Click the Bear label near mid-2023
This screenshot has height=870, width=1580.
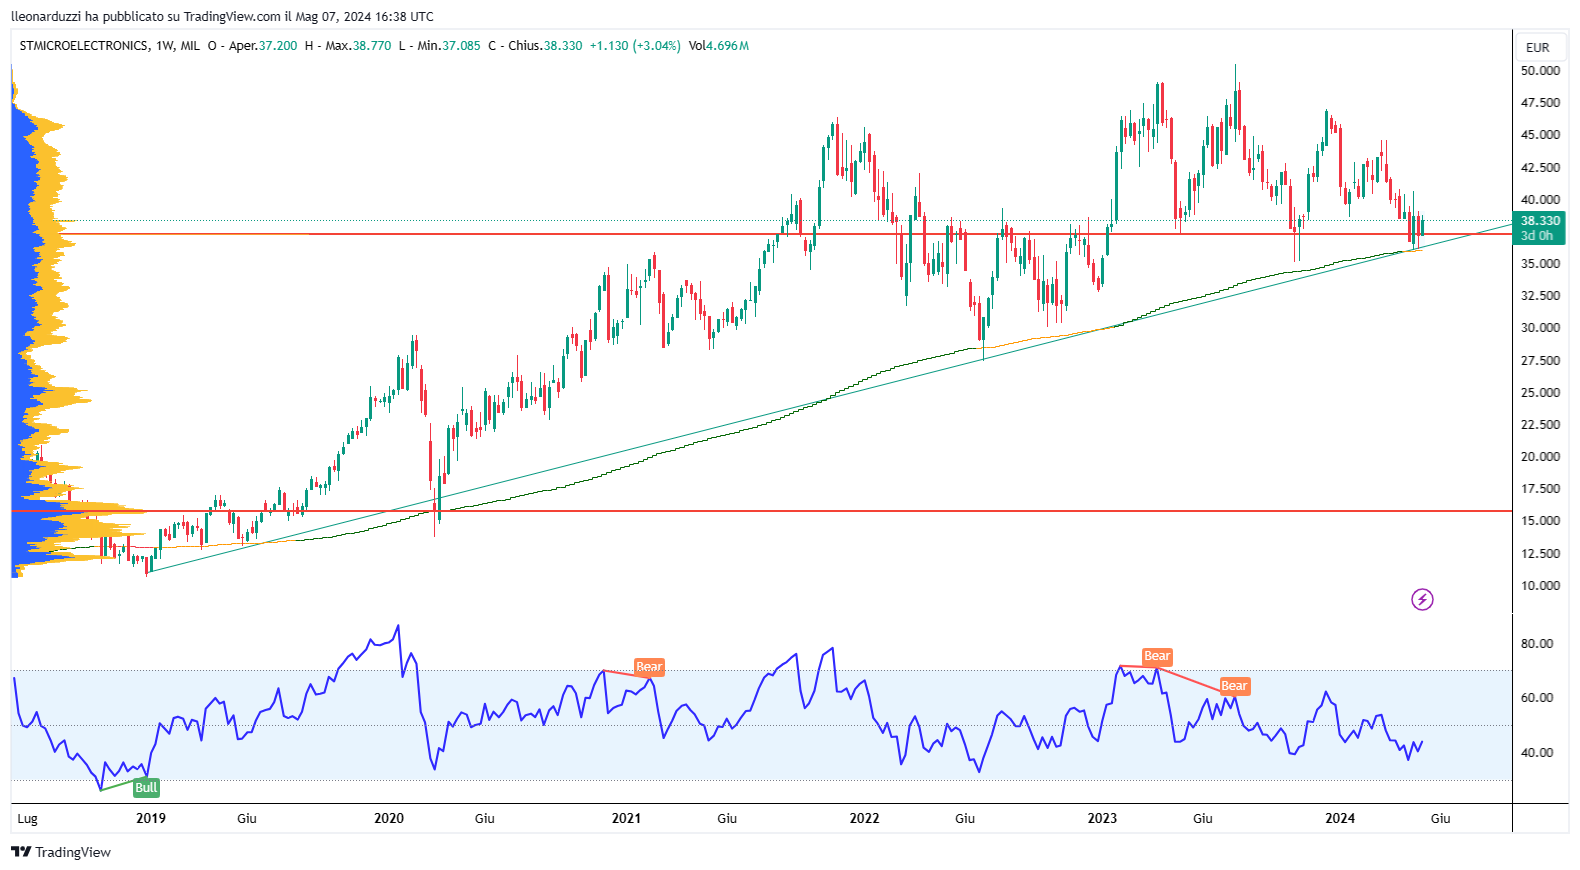click(1234, 686)
